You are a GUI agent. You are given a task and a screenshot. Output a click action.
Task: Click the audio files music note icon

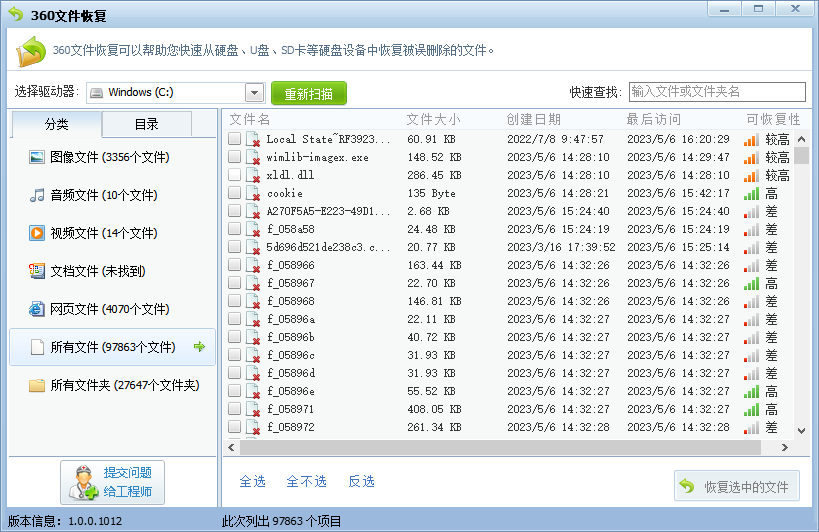(37, 195)
